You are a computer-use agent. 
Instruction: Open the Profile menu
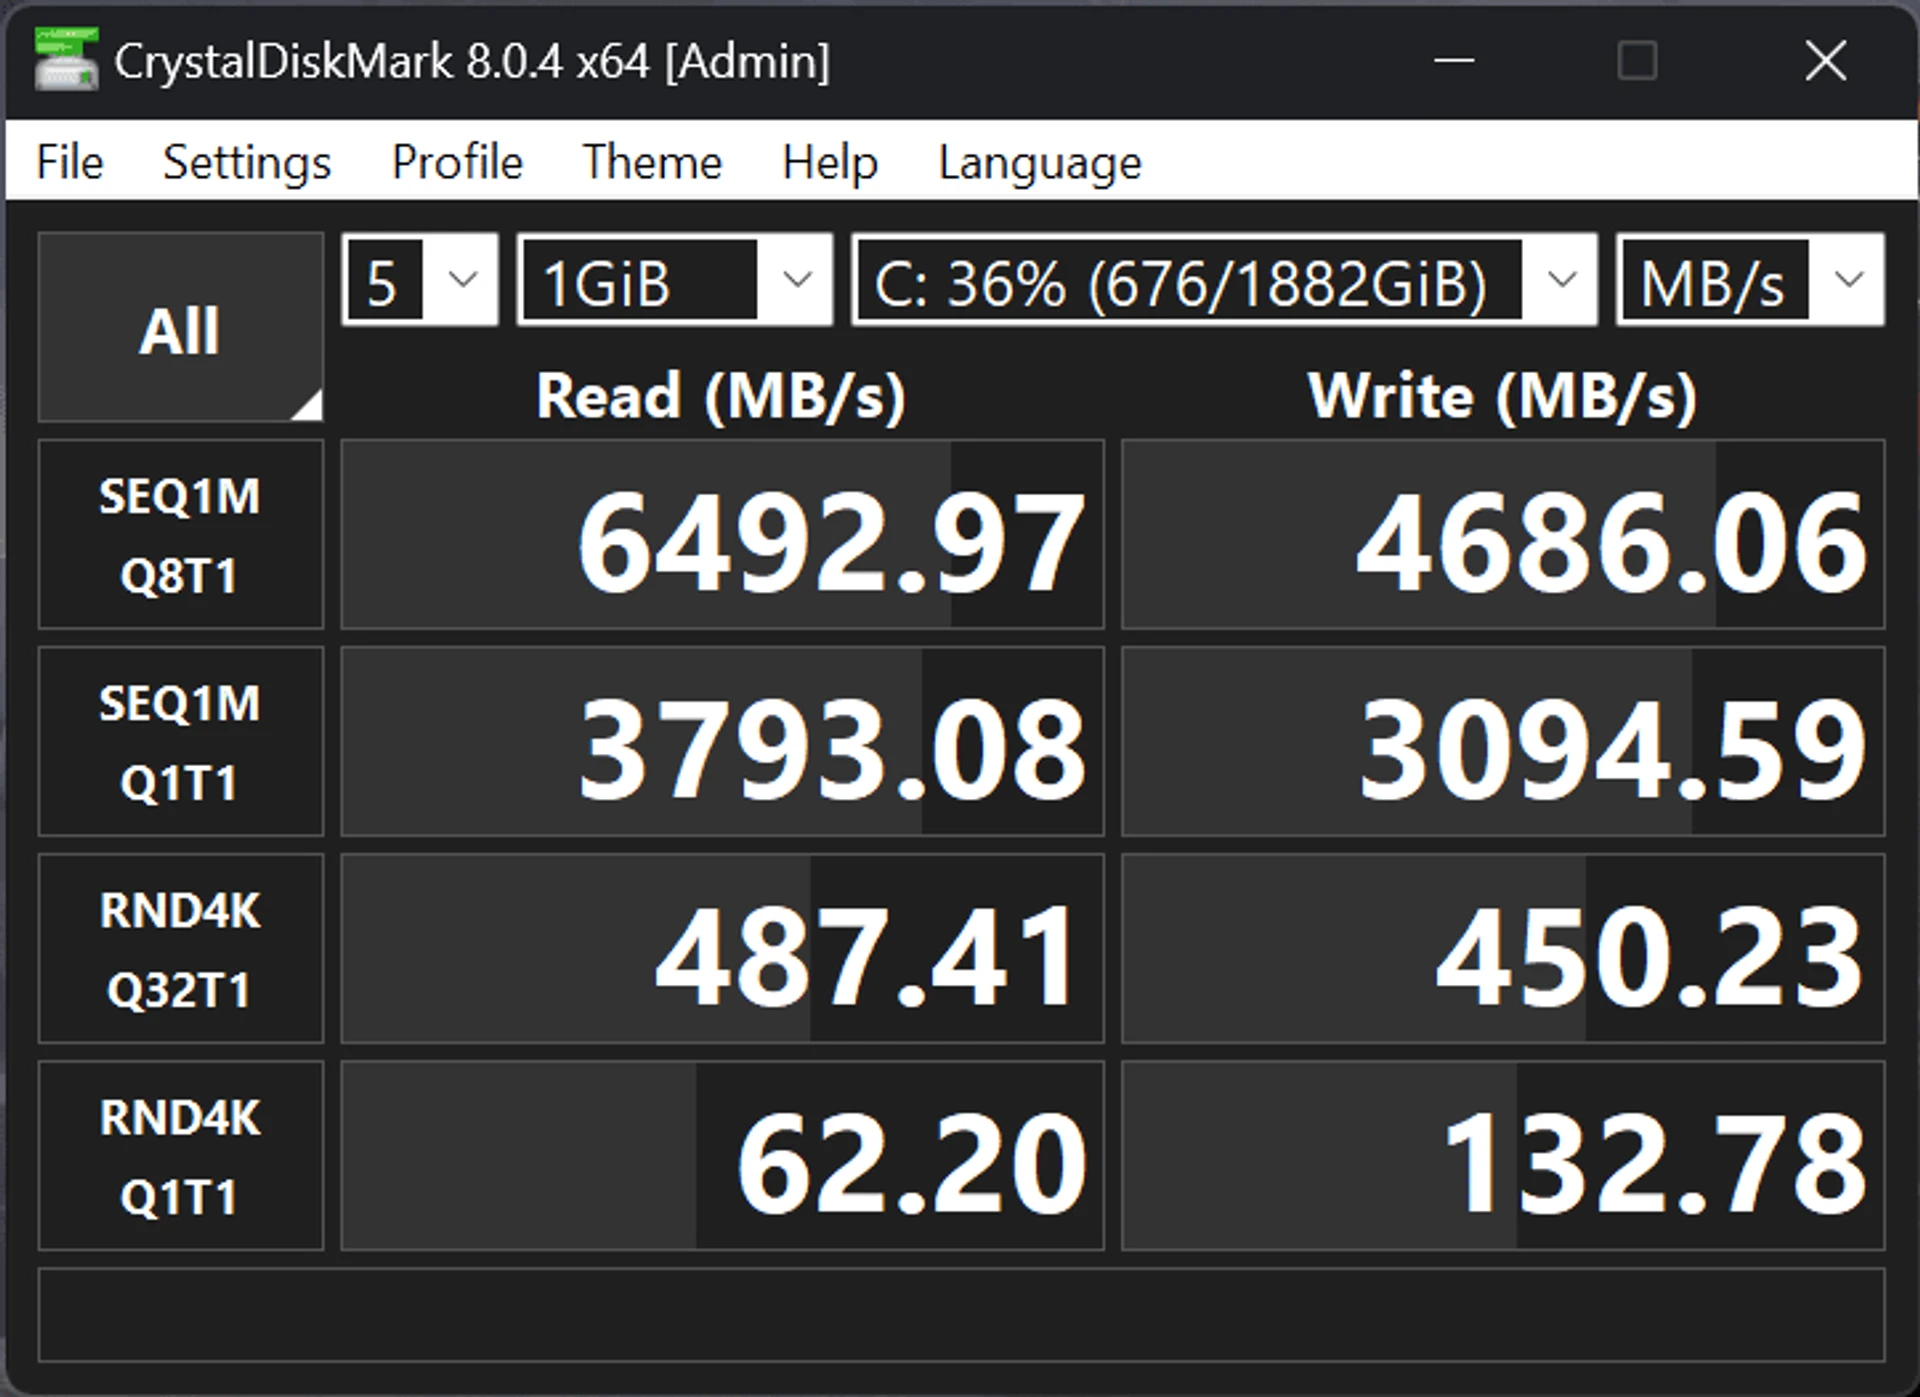pos(458,162)
